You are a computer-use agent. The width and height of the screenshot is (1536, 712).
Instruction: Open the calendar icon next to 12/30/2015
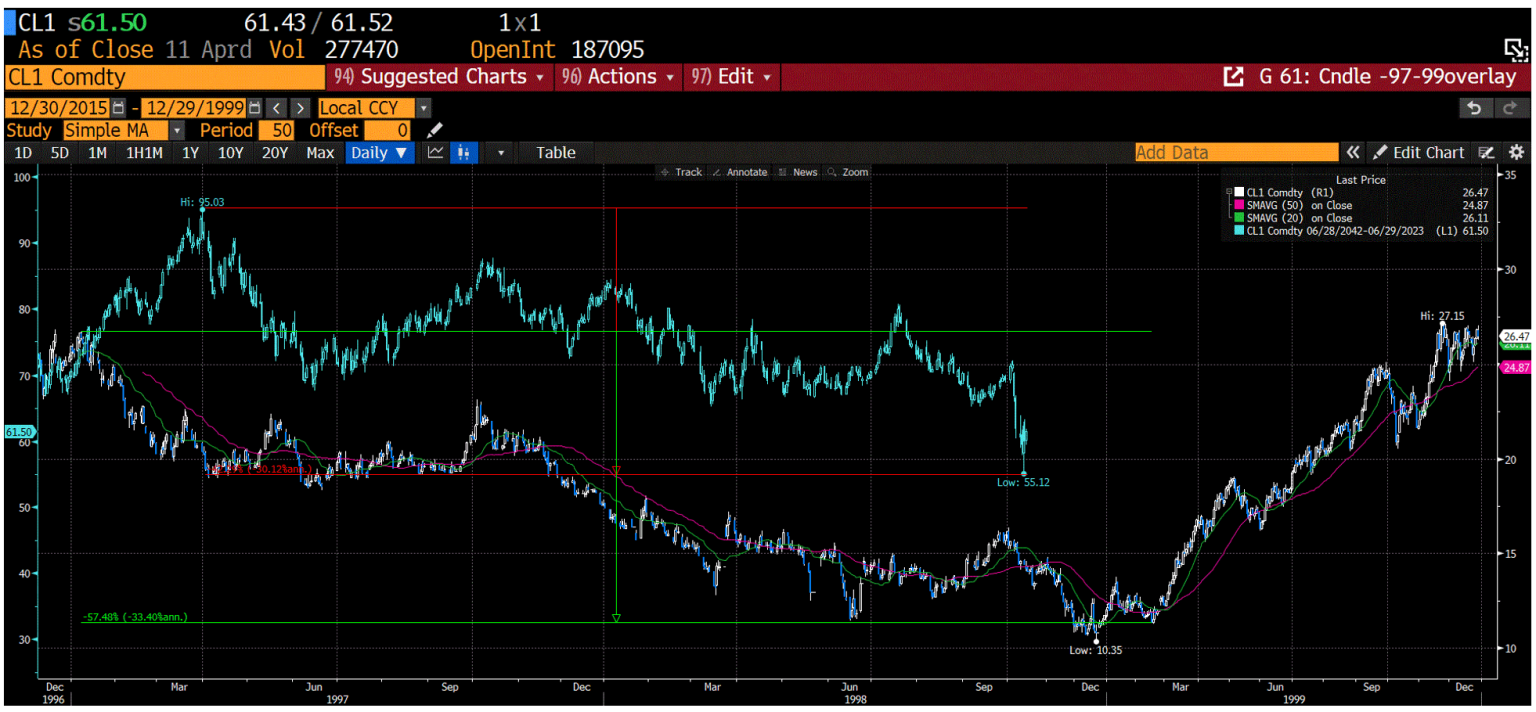(x=116, y=107)
